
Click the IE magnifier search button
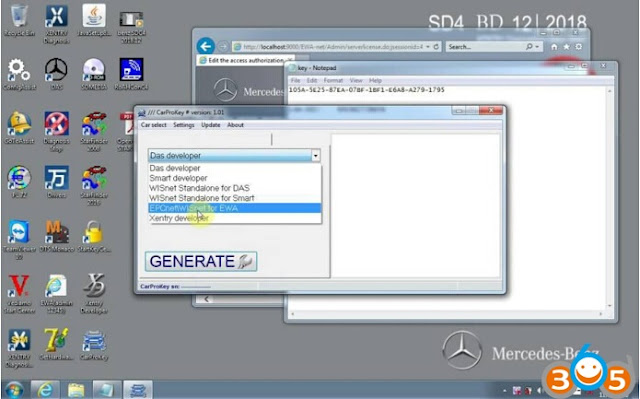click(x=529, y=47)
